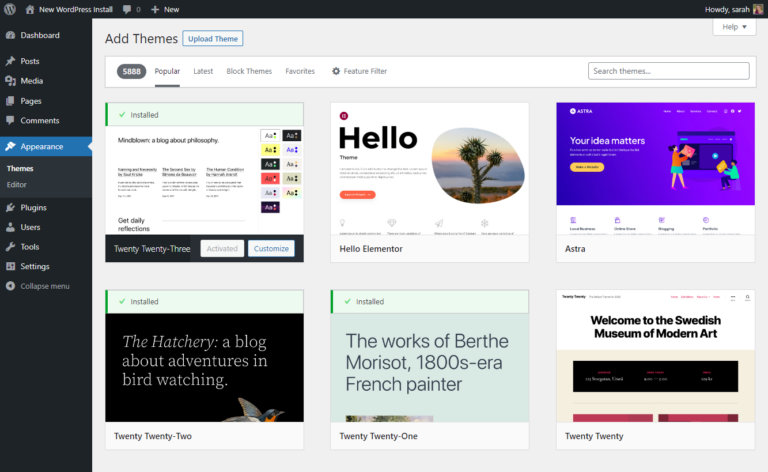Click into the Search themes field
The width and height of the screenshot is (768, 472).
668,71
